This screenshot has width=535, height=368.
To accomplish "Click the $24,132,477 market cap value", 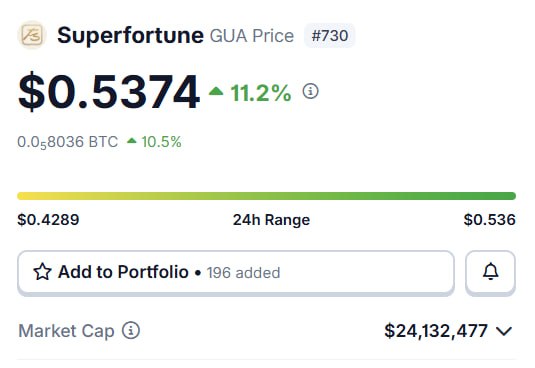I will tap(436, 331).
